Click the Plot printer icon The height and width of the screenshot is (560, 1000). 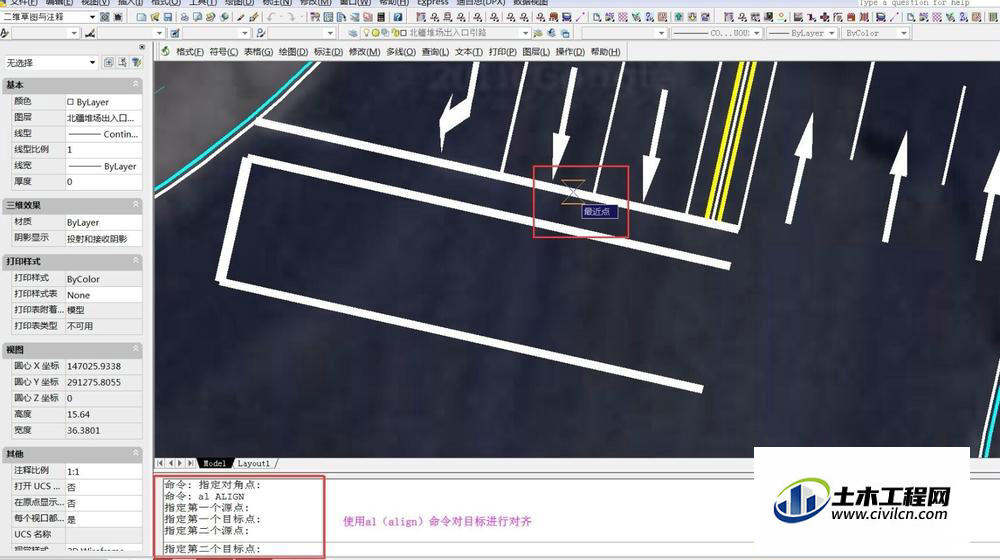point(185,17)
